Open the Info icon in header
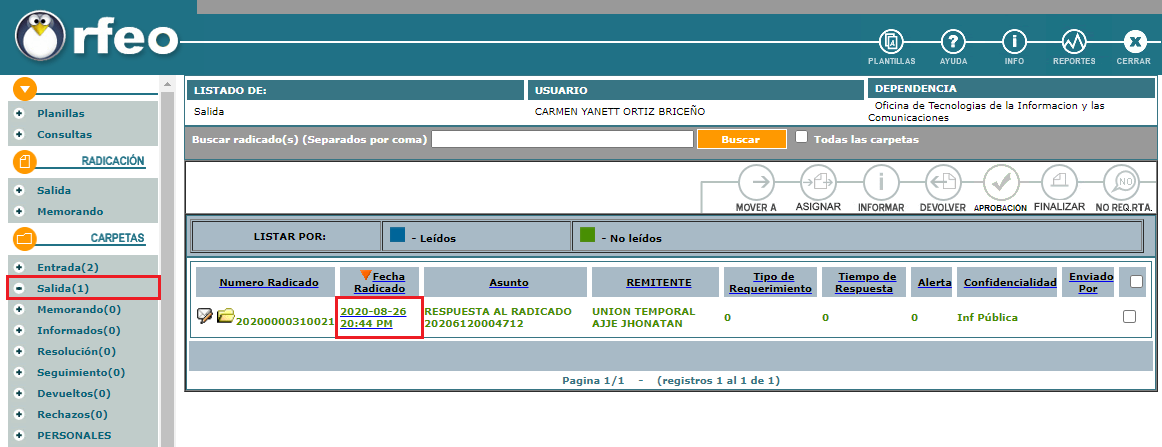The width and height of the screenshot is (1162, 447). pyautogui.click(x=1014, y=42)
